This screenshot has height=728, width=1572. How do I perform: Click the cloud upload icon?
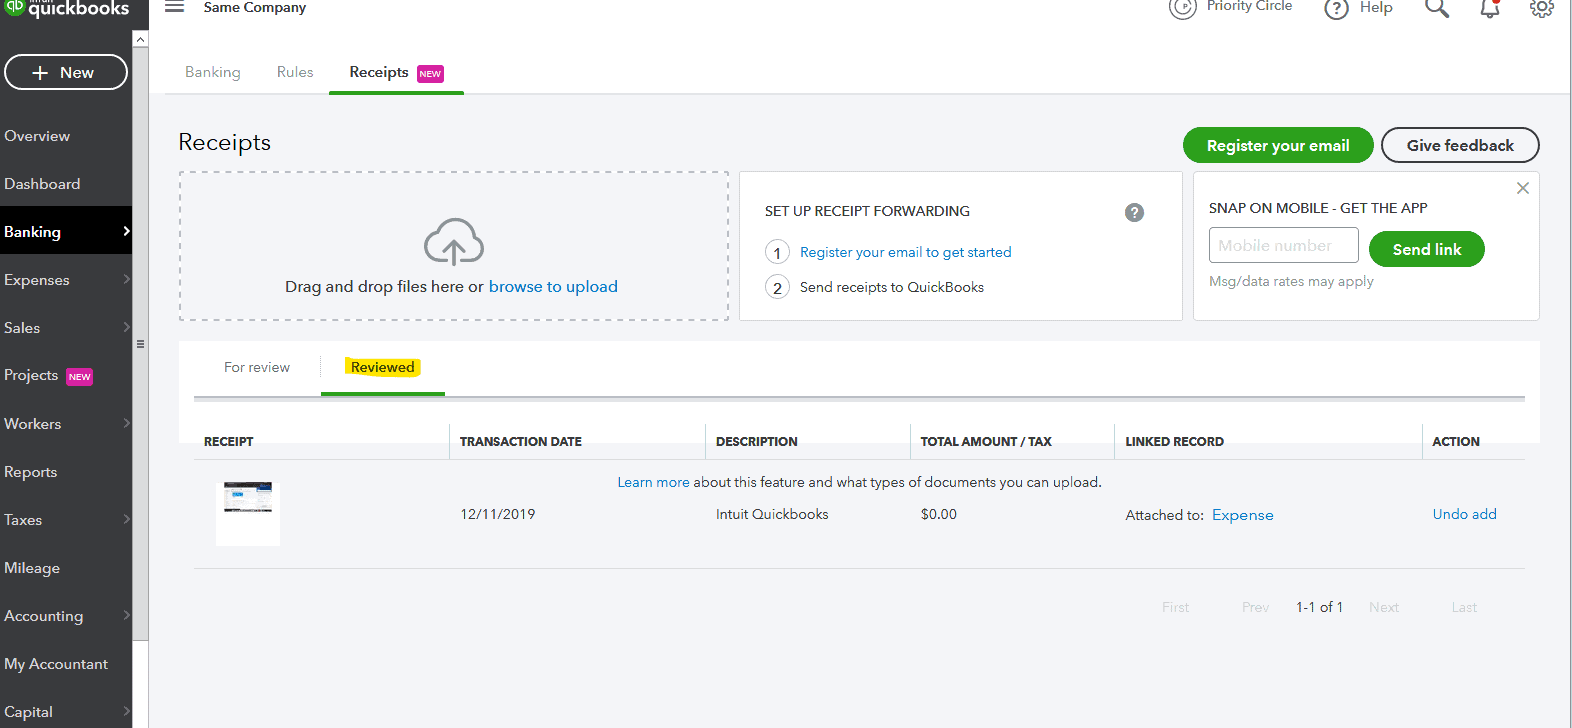coord(454,241)
